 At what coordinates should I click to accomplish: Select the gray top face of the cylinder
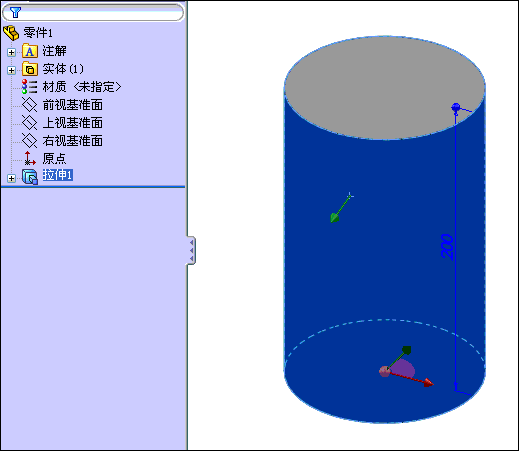pos(384,88)
